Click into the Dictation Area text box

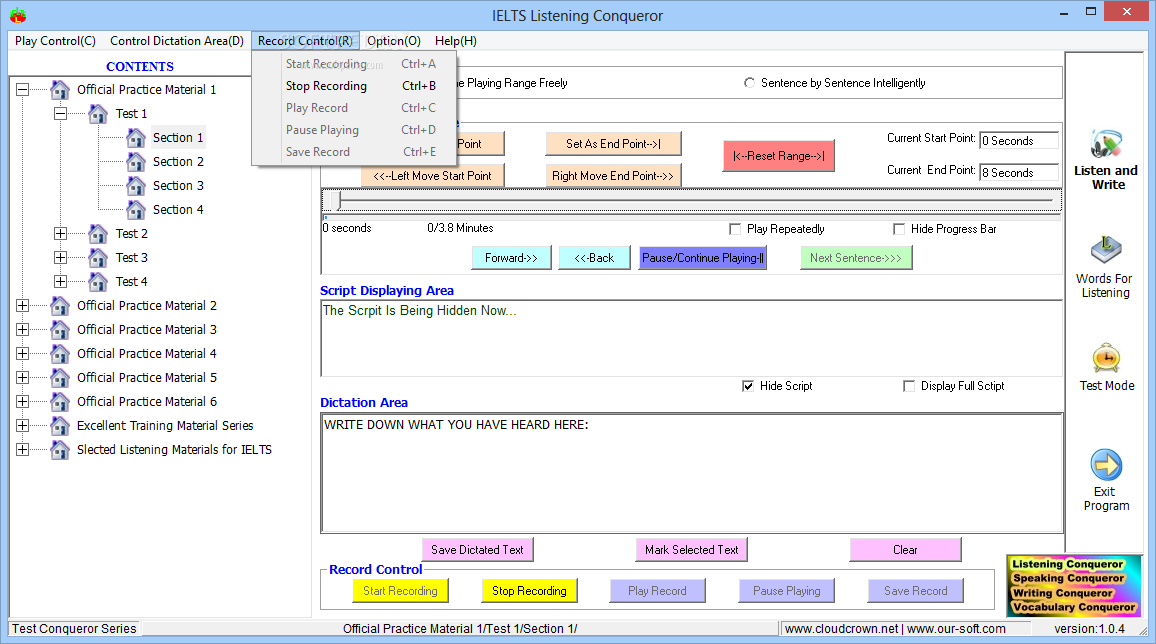click(x=692, y=473)
